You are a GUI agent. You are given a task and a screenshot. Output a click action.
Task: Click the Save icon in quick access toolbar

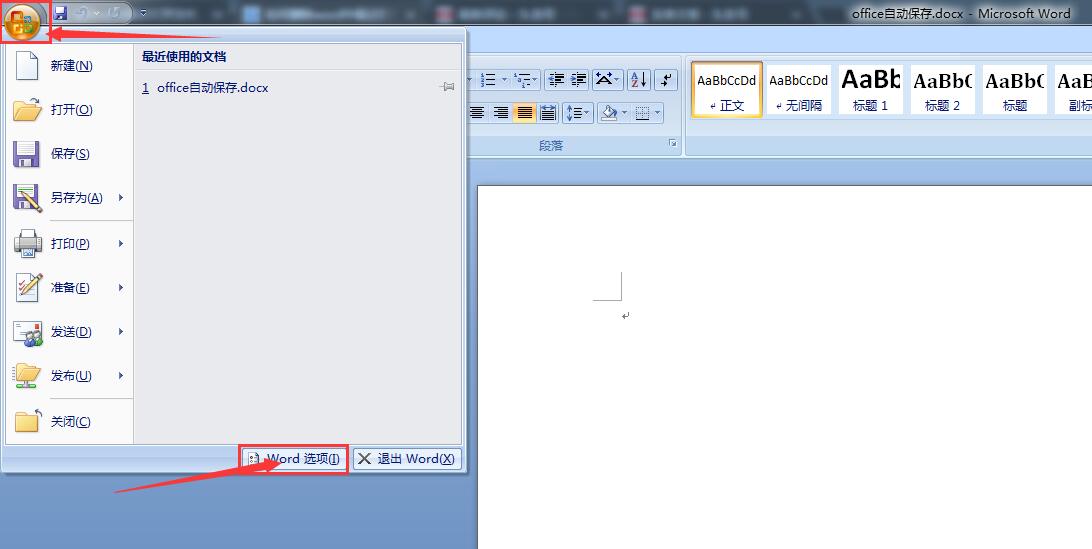(x=61, y=13)
